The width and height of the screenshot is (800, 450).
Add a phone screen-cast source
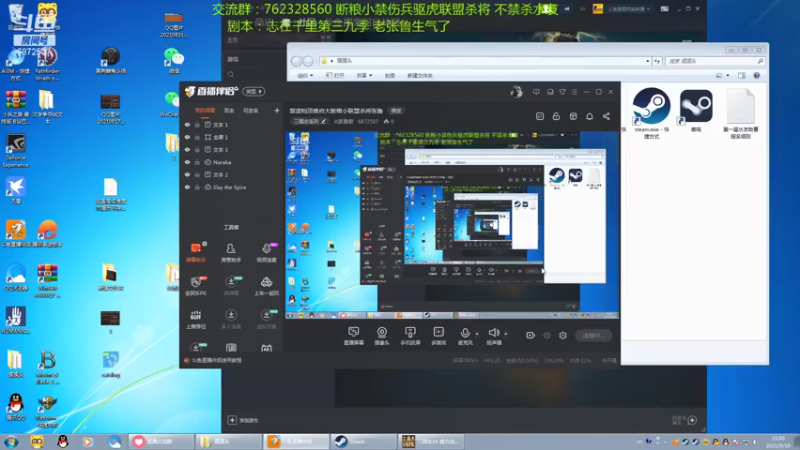coord(410,336)
